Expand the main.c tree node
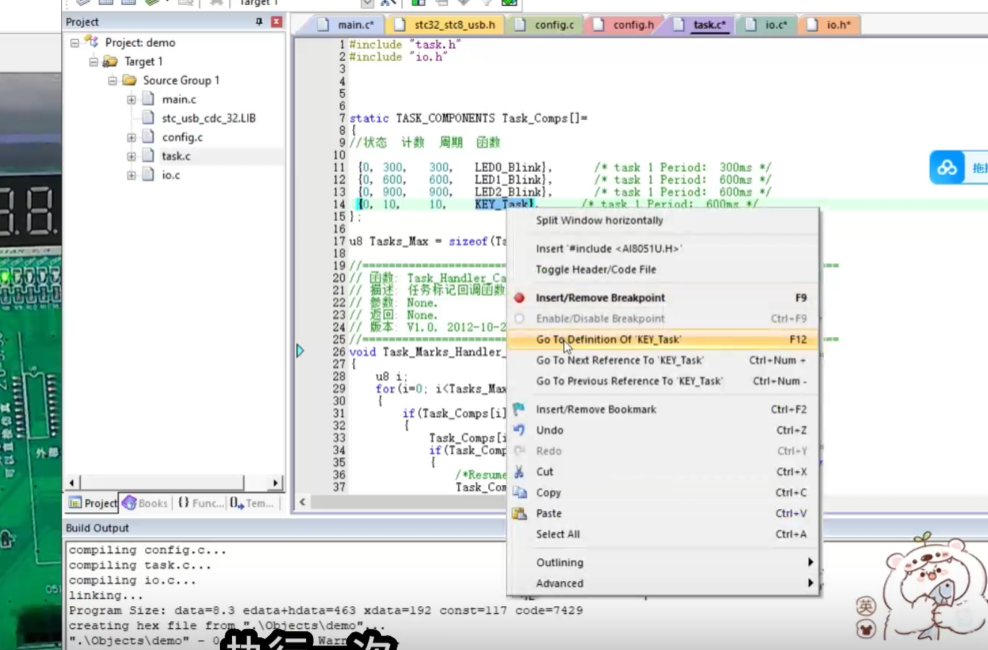Screen dimensions: 988x650 (x=132, y=100)
